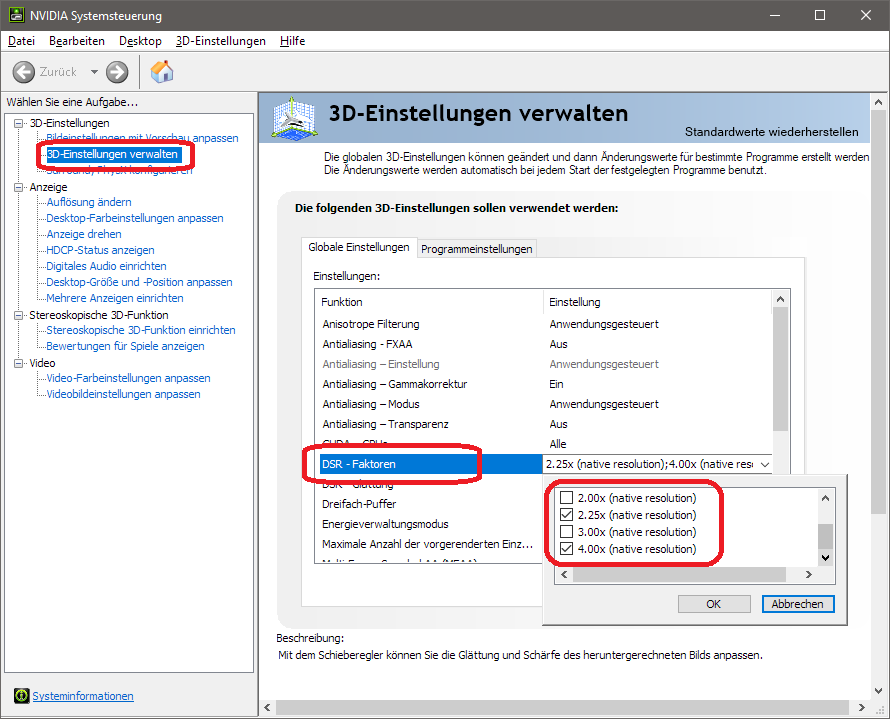Open the Systeminformationen link
This screenshot has height=719, width=890.
click(83, 696)
